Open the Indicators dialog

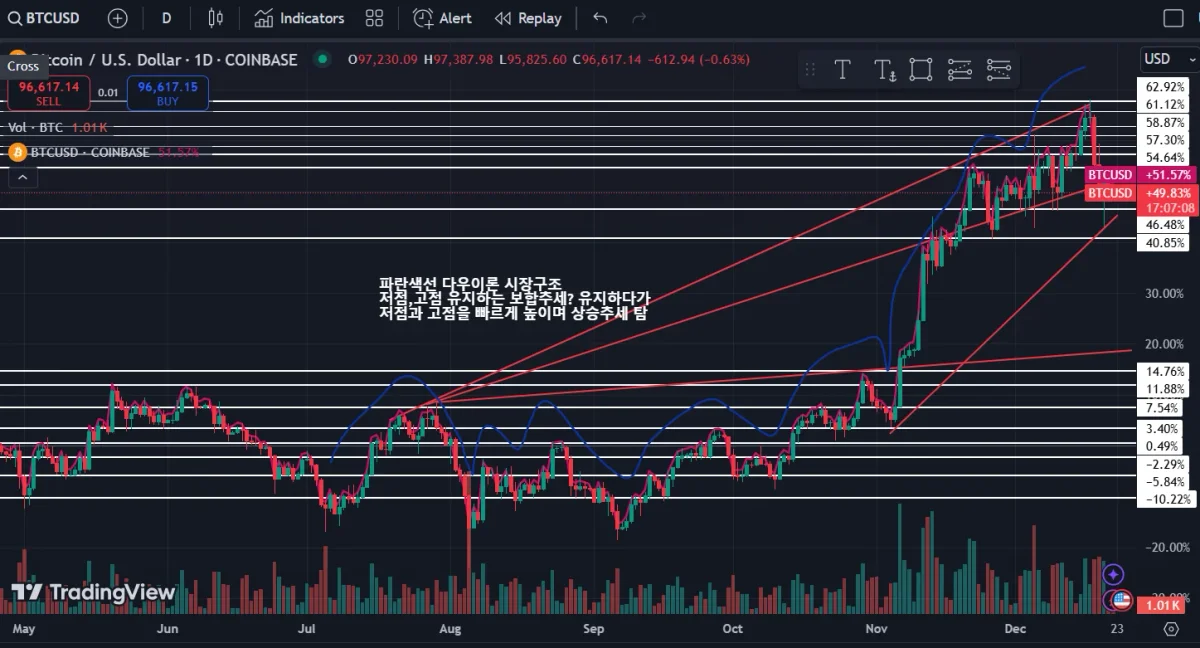click(x=299, y=18)
